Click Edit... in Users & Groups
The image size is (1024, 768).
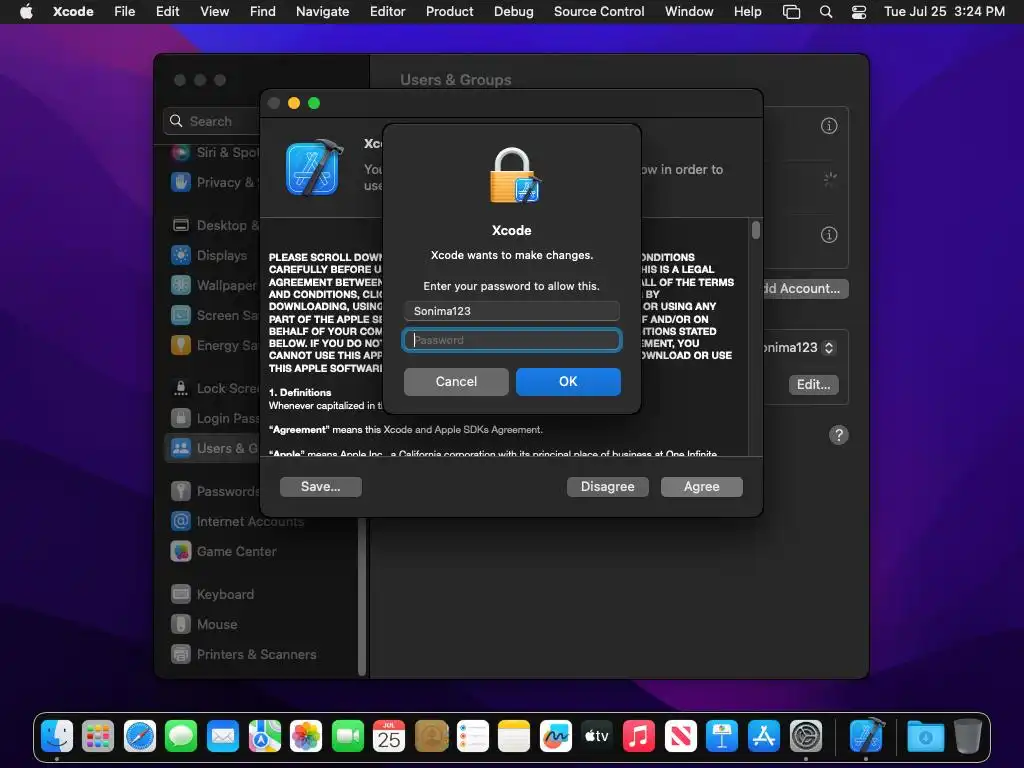point(813,385)
